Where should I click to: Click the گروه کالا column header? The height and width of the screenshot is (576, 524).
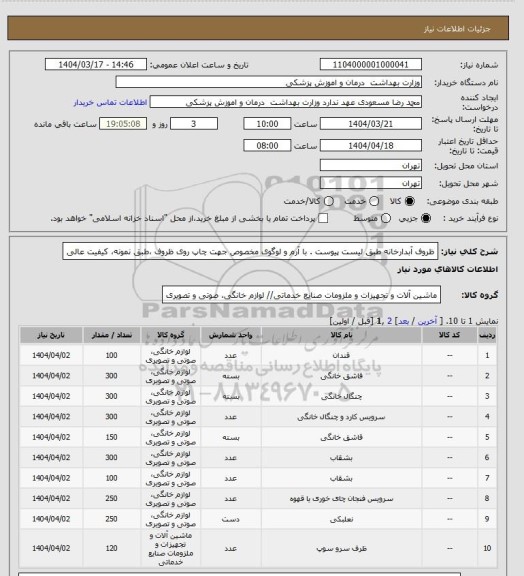tap(171, 335)
